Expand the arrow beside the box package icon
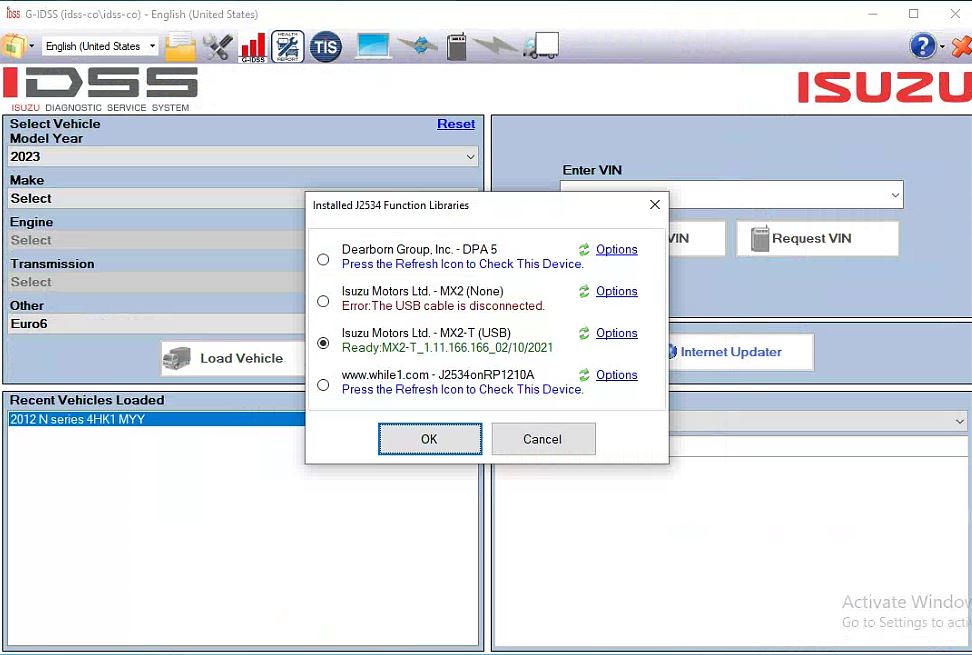Screen dimensions: 972x655 coord(32,46)
